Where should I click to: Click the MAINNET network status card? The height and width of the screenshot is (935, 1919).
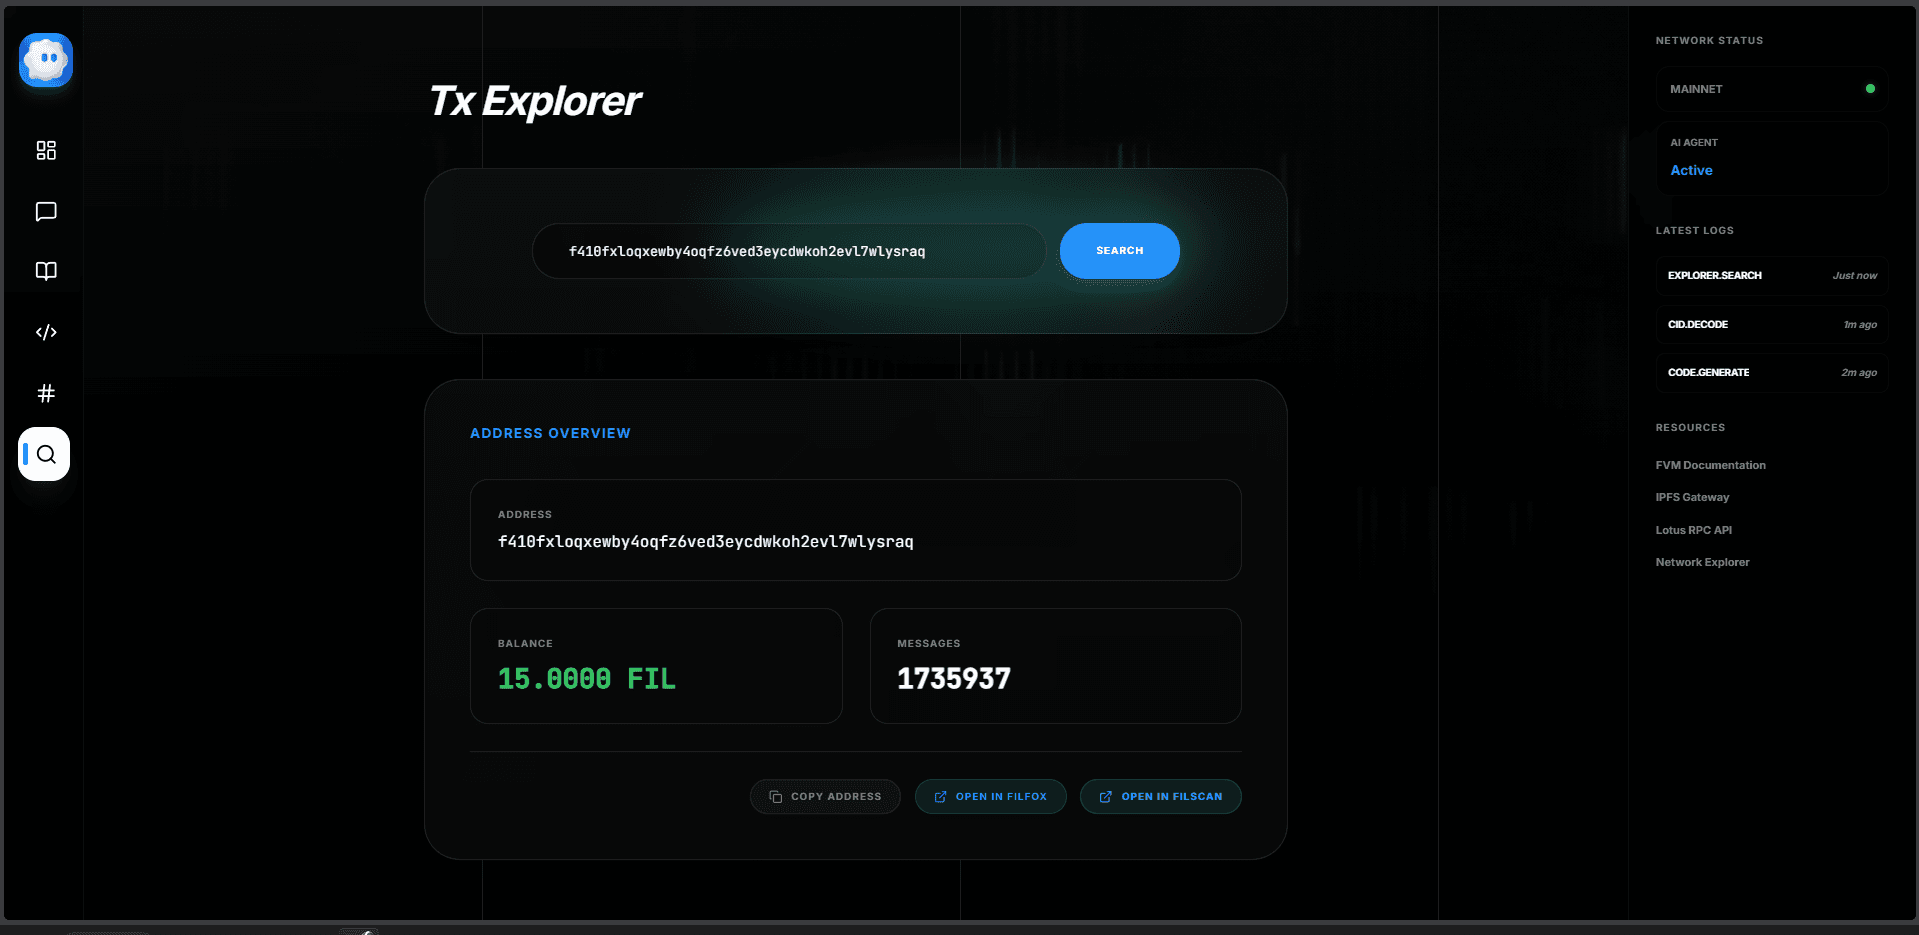[x=1771, y=89]
